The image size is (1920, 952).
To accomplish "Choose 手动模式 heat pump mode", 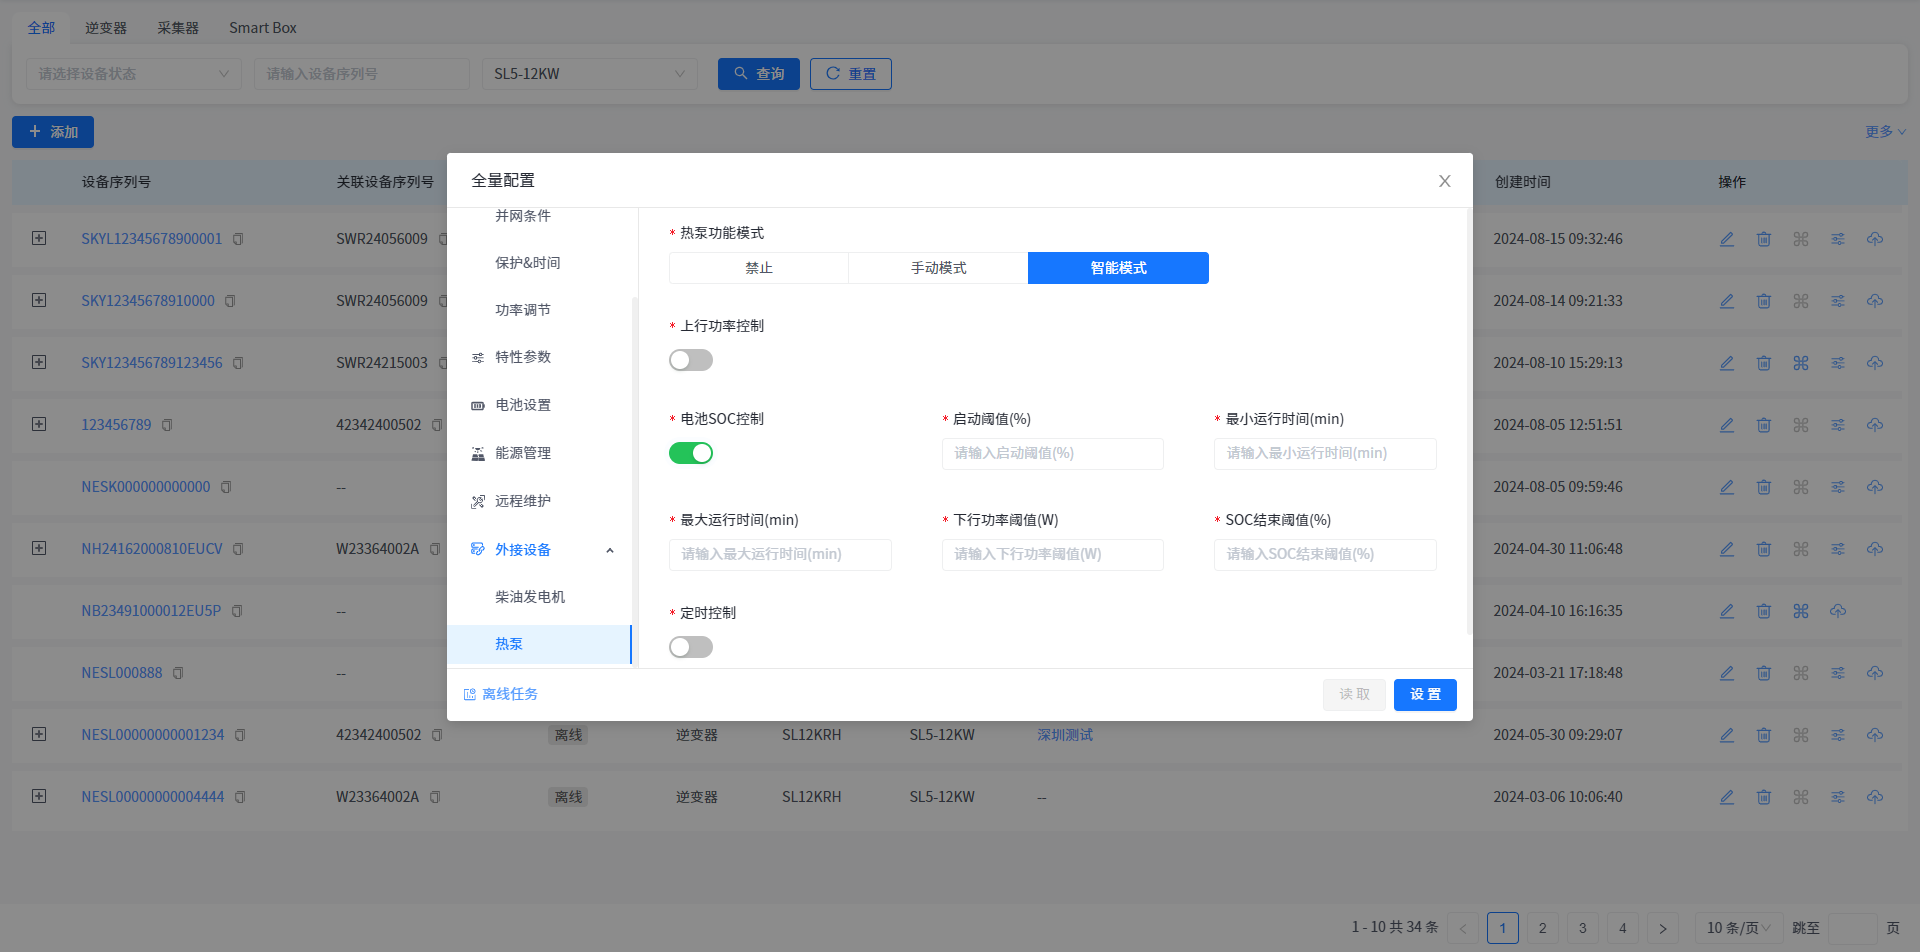I will click(x=938, y=268).
